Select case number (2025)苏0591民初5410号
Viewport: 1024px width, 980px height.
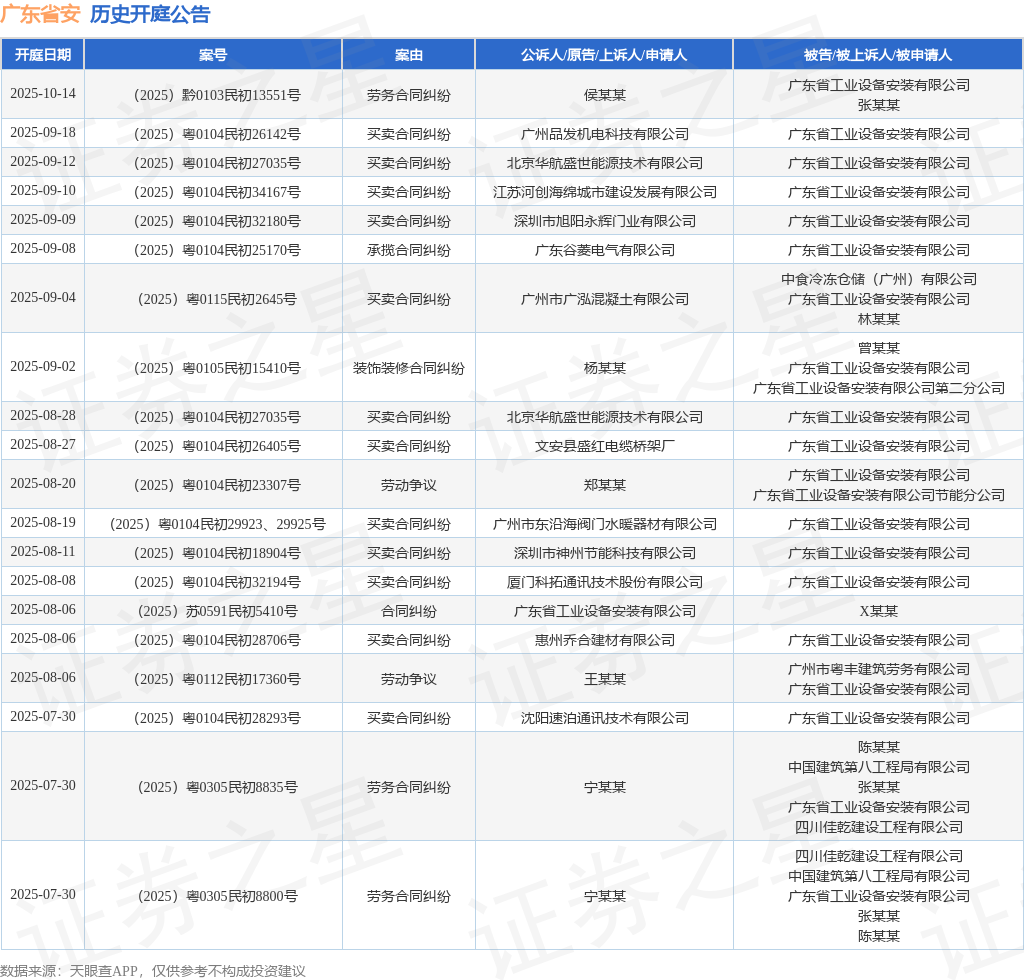[217, 611]
